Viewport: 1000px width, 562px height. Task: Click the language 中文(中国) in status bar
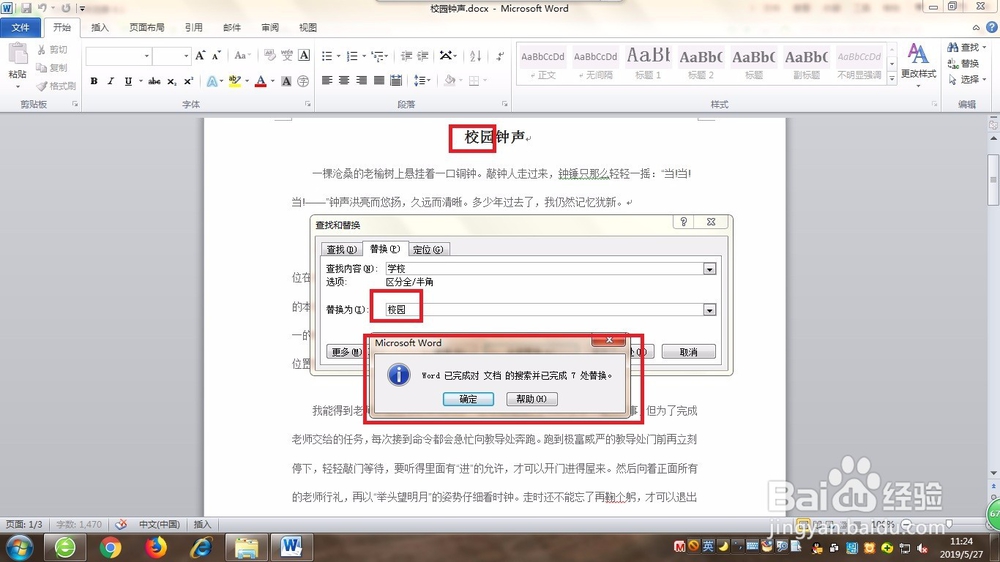click(159, 524)
